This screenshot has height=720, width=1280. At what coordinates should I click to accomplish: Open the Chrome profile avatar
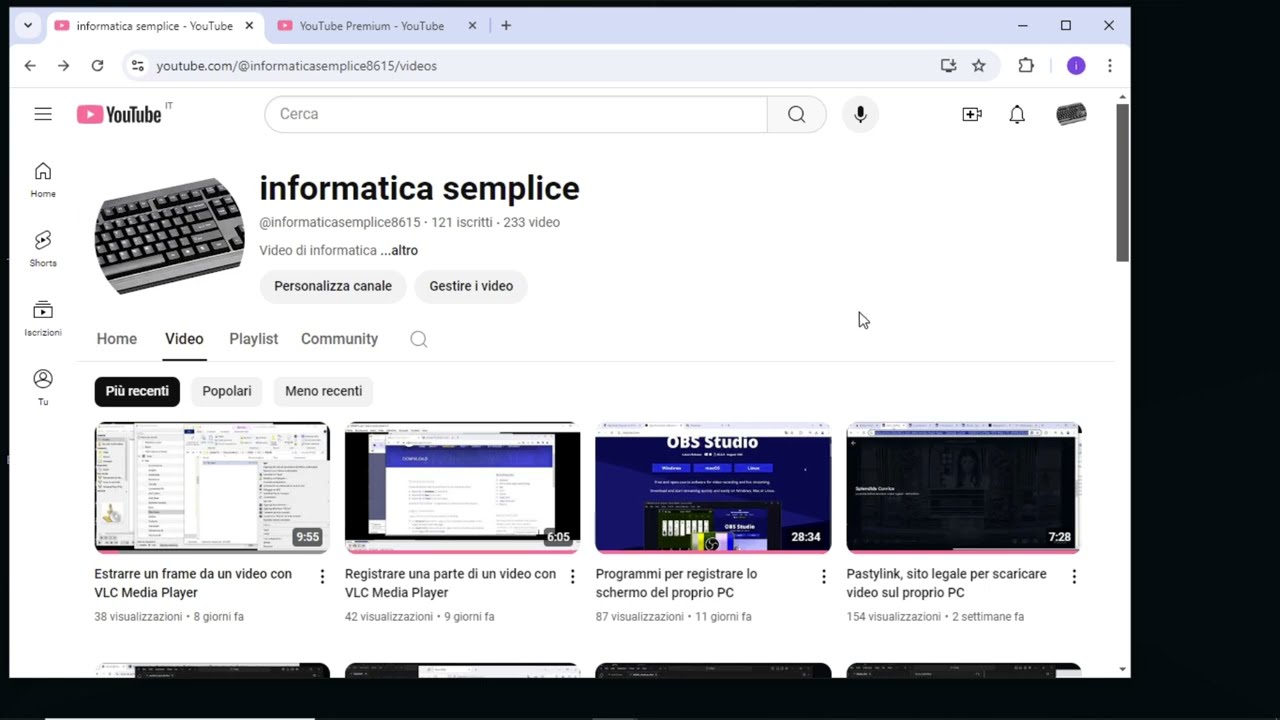point(1076,66)
